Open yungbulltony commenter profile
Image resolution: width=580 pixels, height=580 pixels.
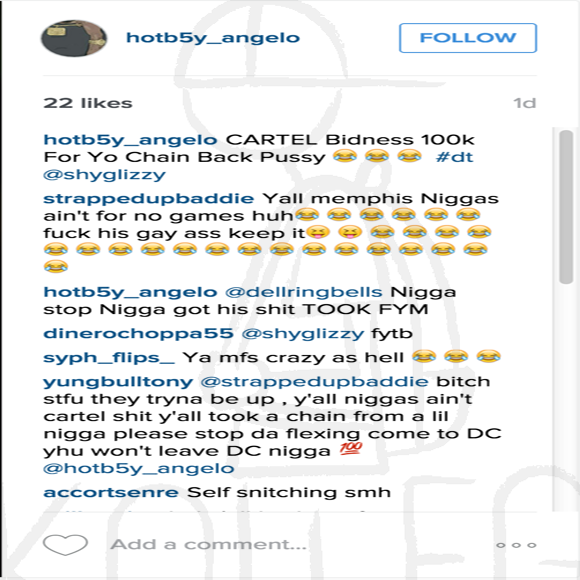tap(118, 382)
